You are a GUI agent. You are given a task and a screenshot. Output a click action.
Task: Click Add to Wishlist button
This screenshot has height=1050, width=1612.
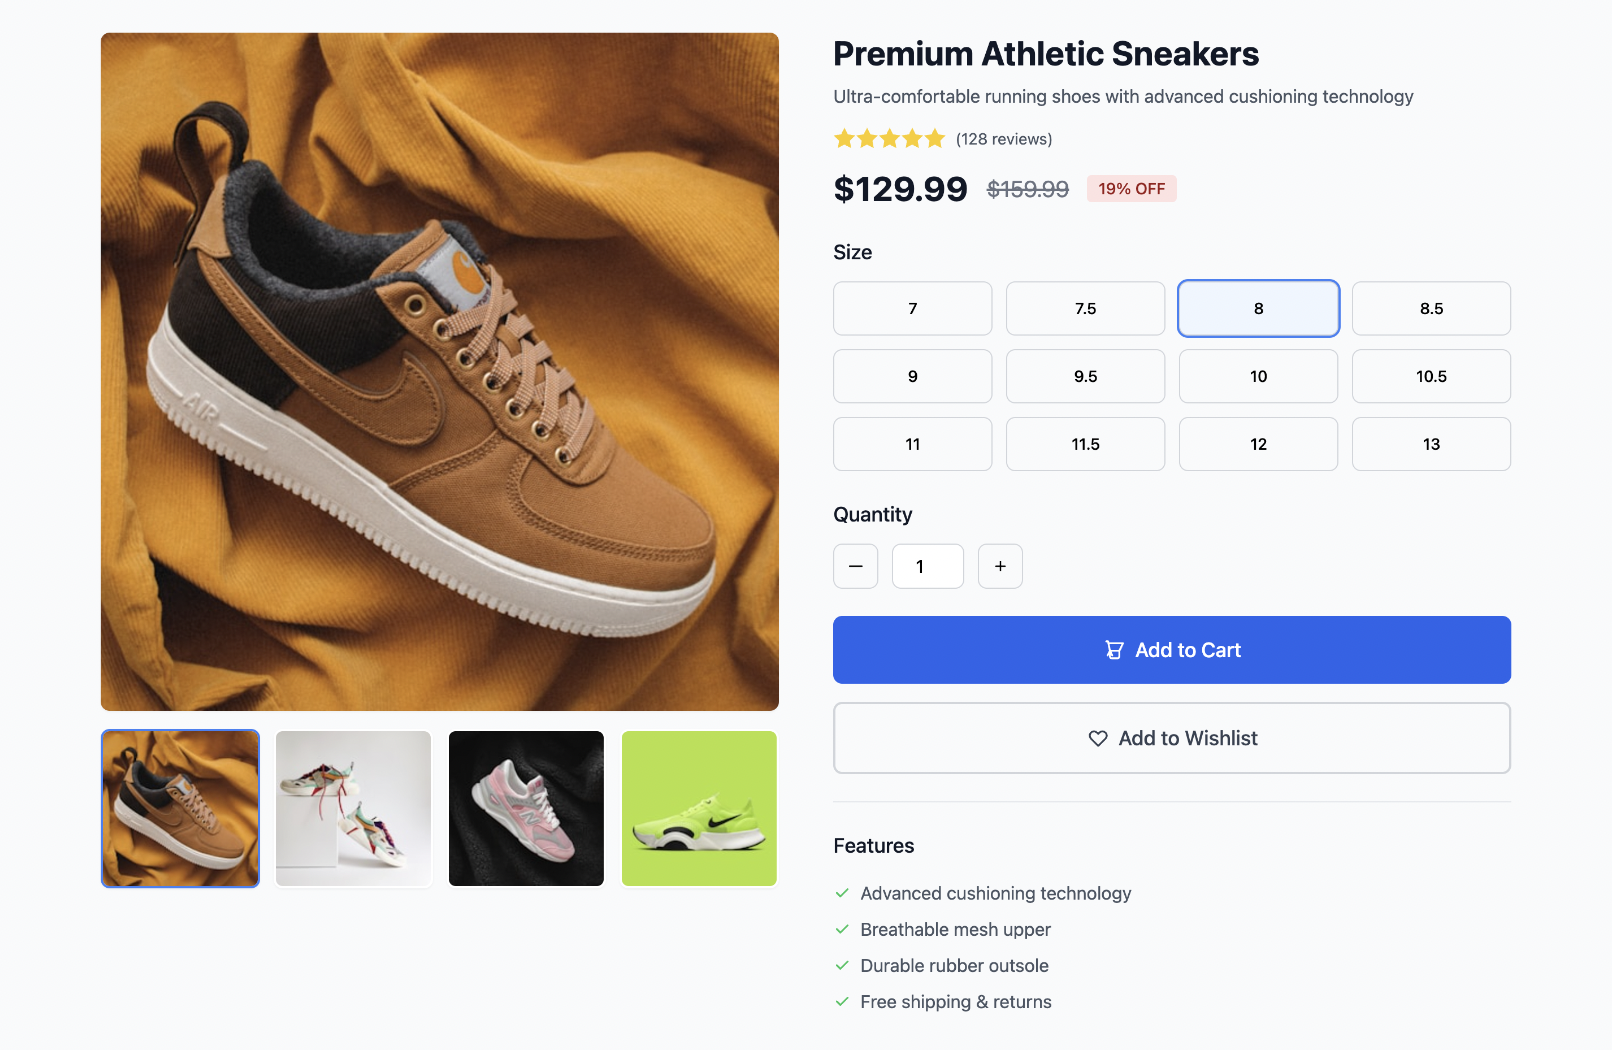click(x=1171, y=738)
